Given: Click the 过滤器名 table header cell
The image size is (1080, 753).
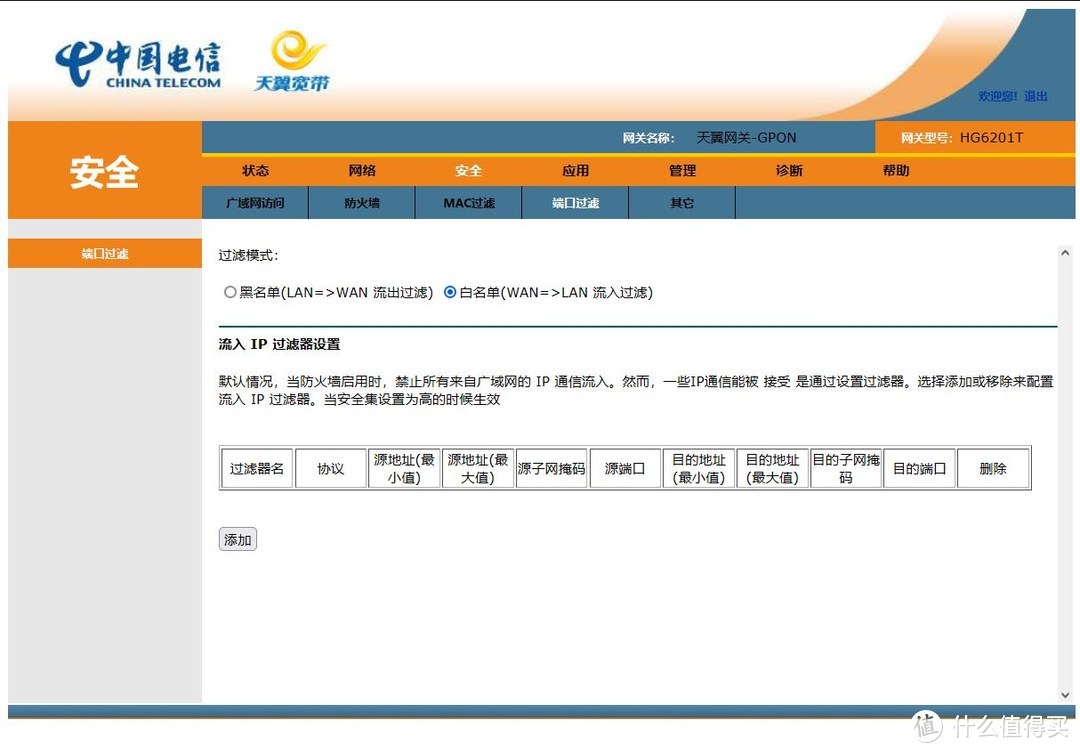Looking at the screenshot, I should (x=256, y=467).
